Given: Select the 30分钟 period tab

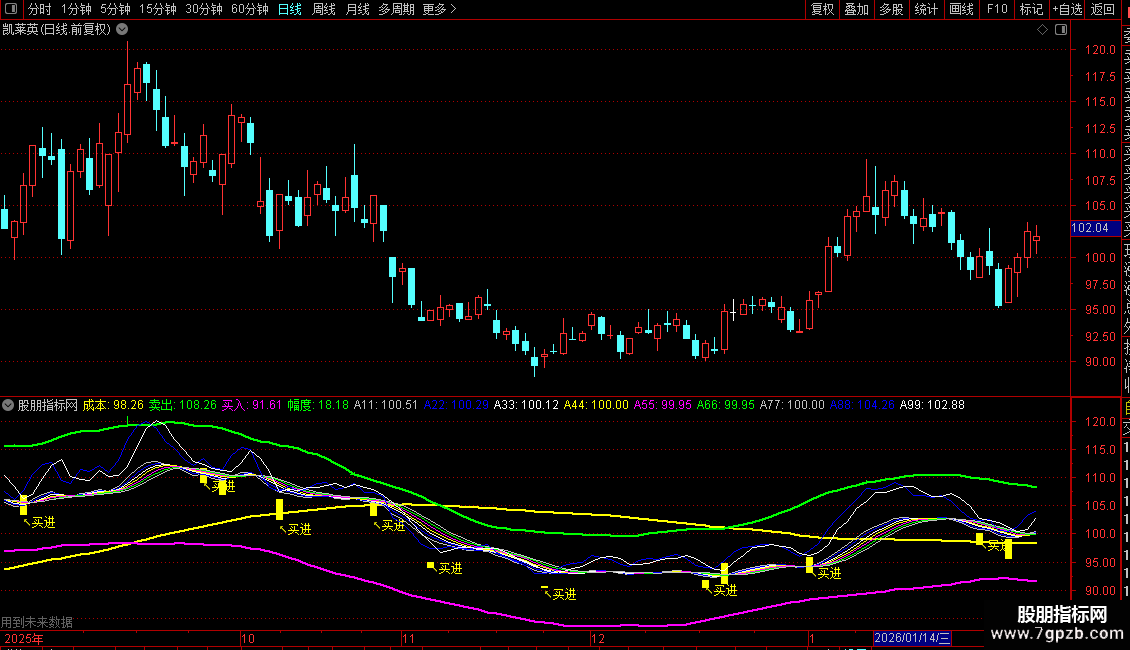Looking at the screenshot, I should click(204, 9).
